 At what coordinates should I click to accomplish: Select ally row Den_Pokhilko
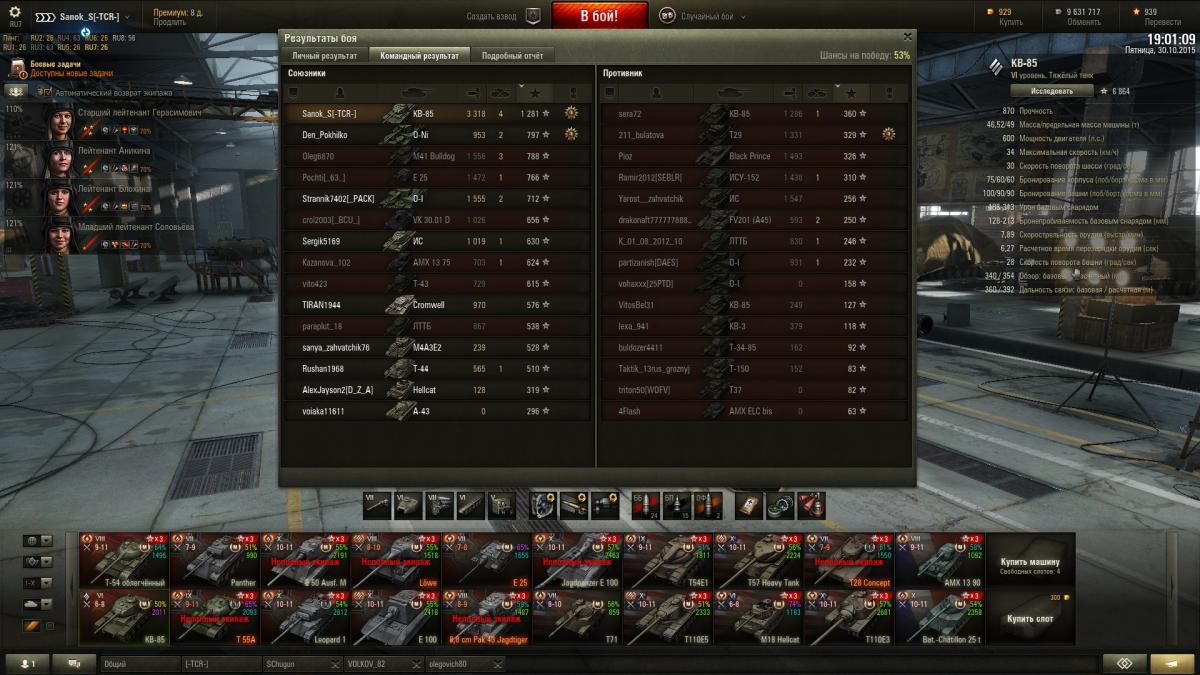pyautogui.click(x=438, y=134)
